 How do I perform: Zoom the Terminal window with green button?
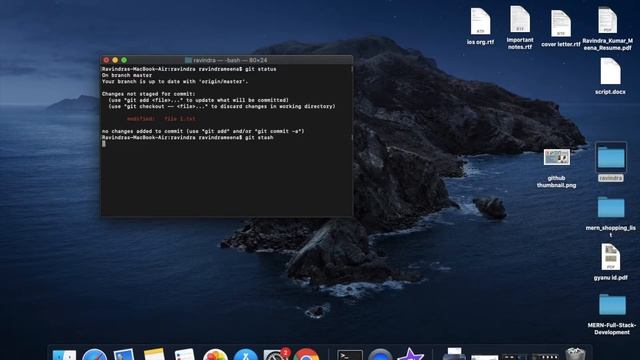click(124, 60)
